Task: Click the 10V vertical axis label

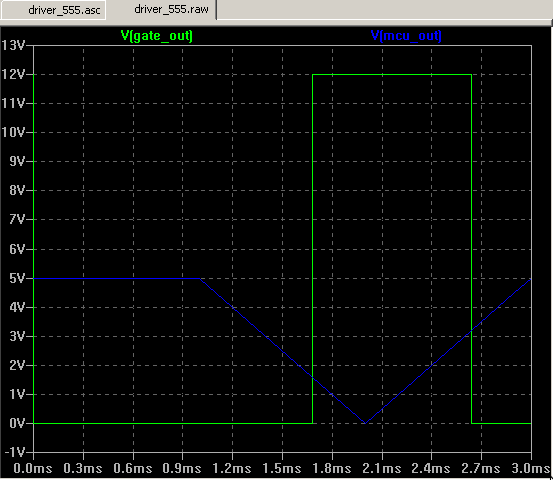Action: pos(13,133)
